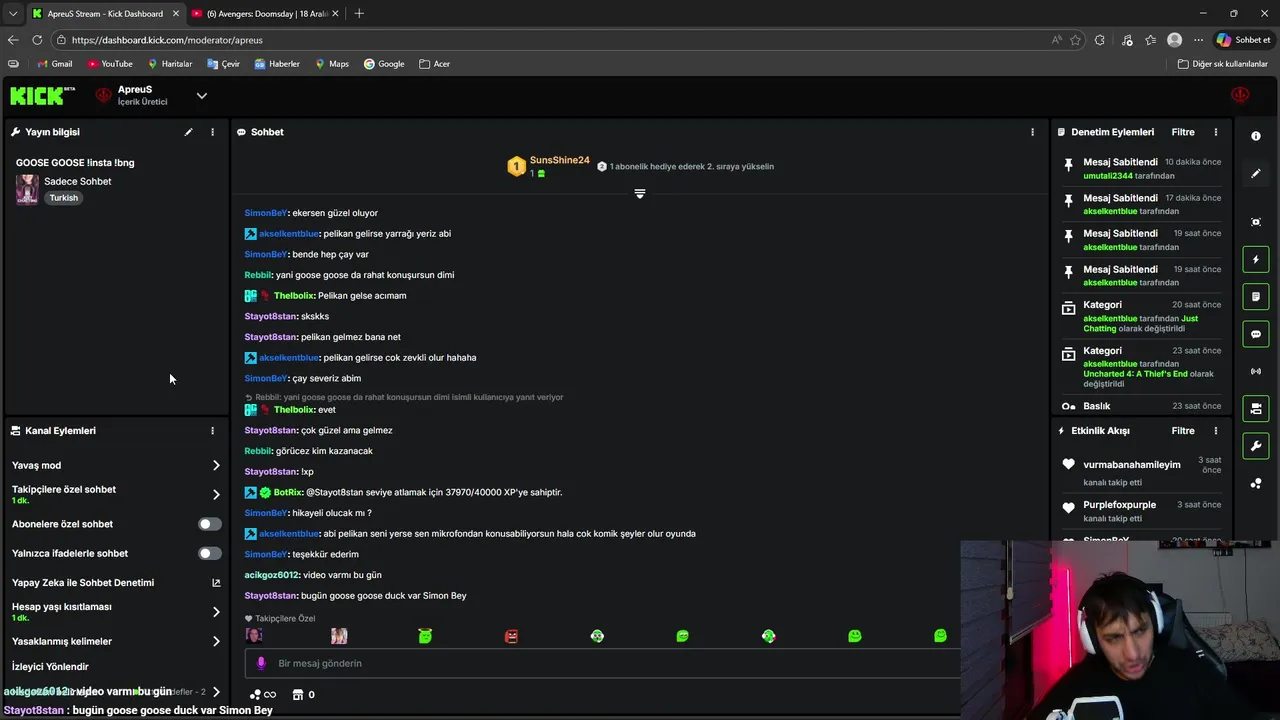This screenshot has height=720, width=1280.
Task: Open İzleyici Yönlendir option
Action: pyautogui.click(x=50, y=667)
